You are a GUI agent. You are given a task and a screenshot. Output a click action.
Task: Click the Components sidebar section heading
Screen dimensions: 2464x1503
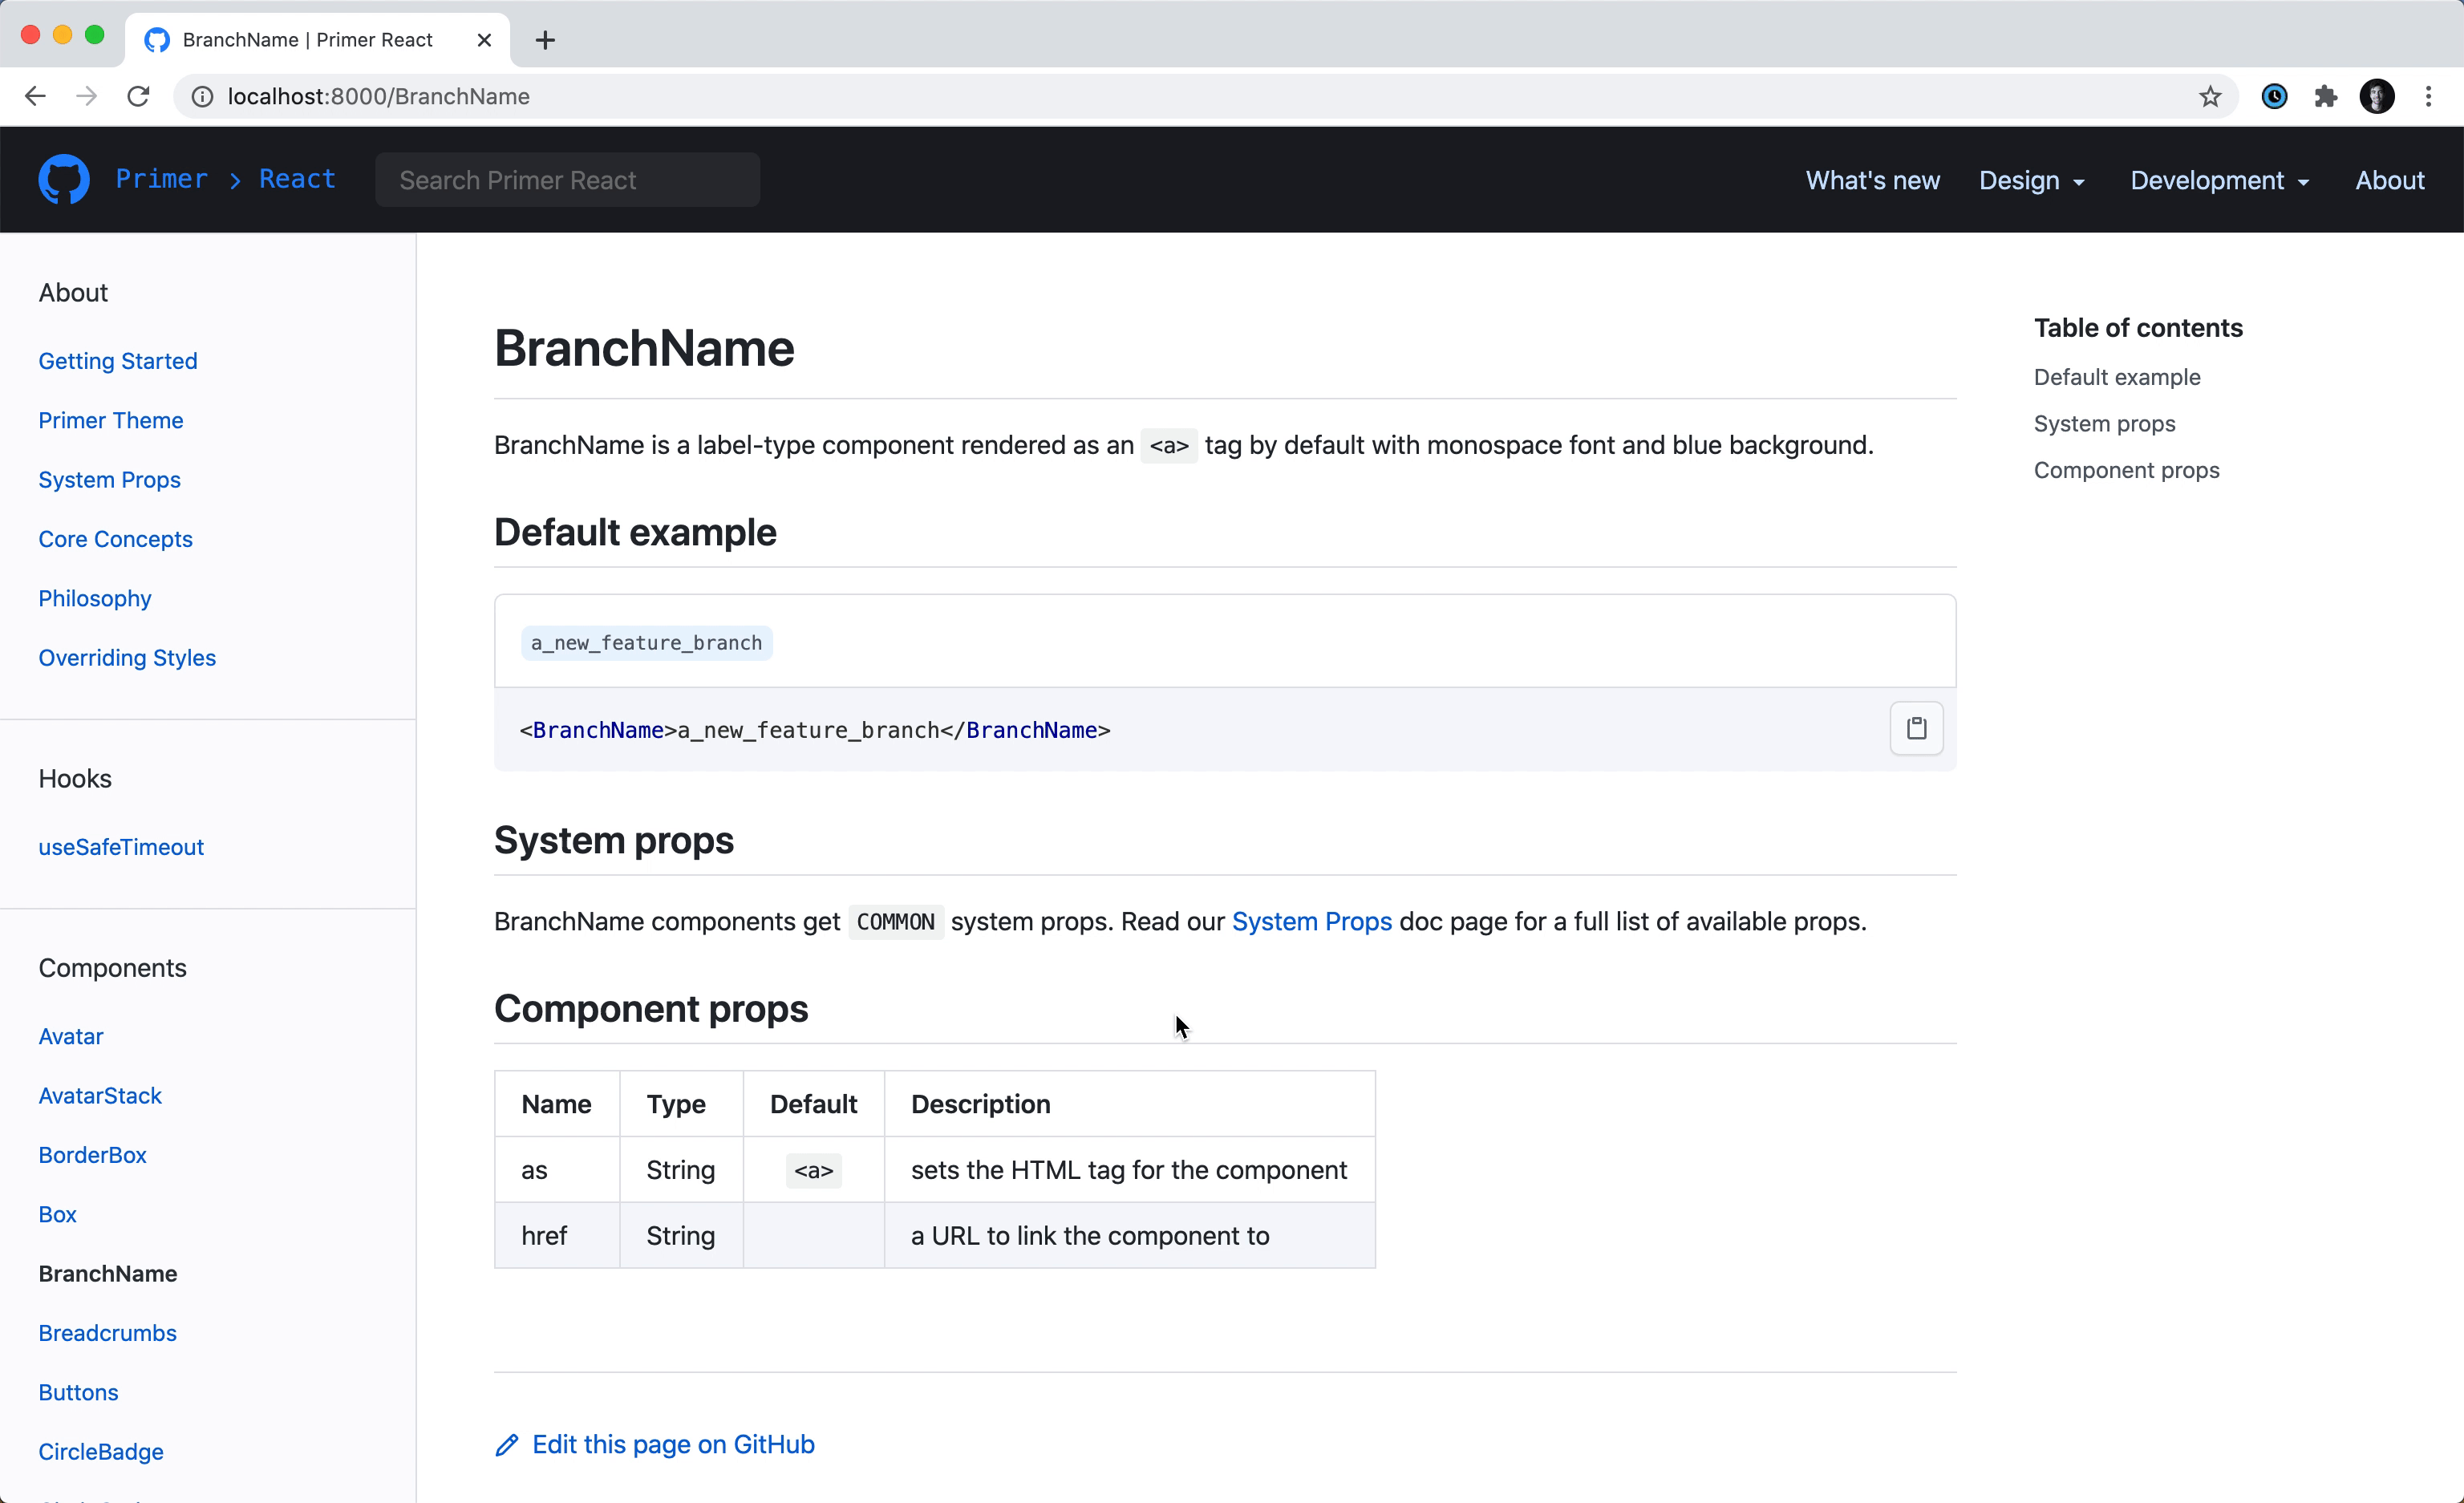pos(112,968)
